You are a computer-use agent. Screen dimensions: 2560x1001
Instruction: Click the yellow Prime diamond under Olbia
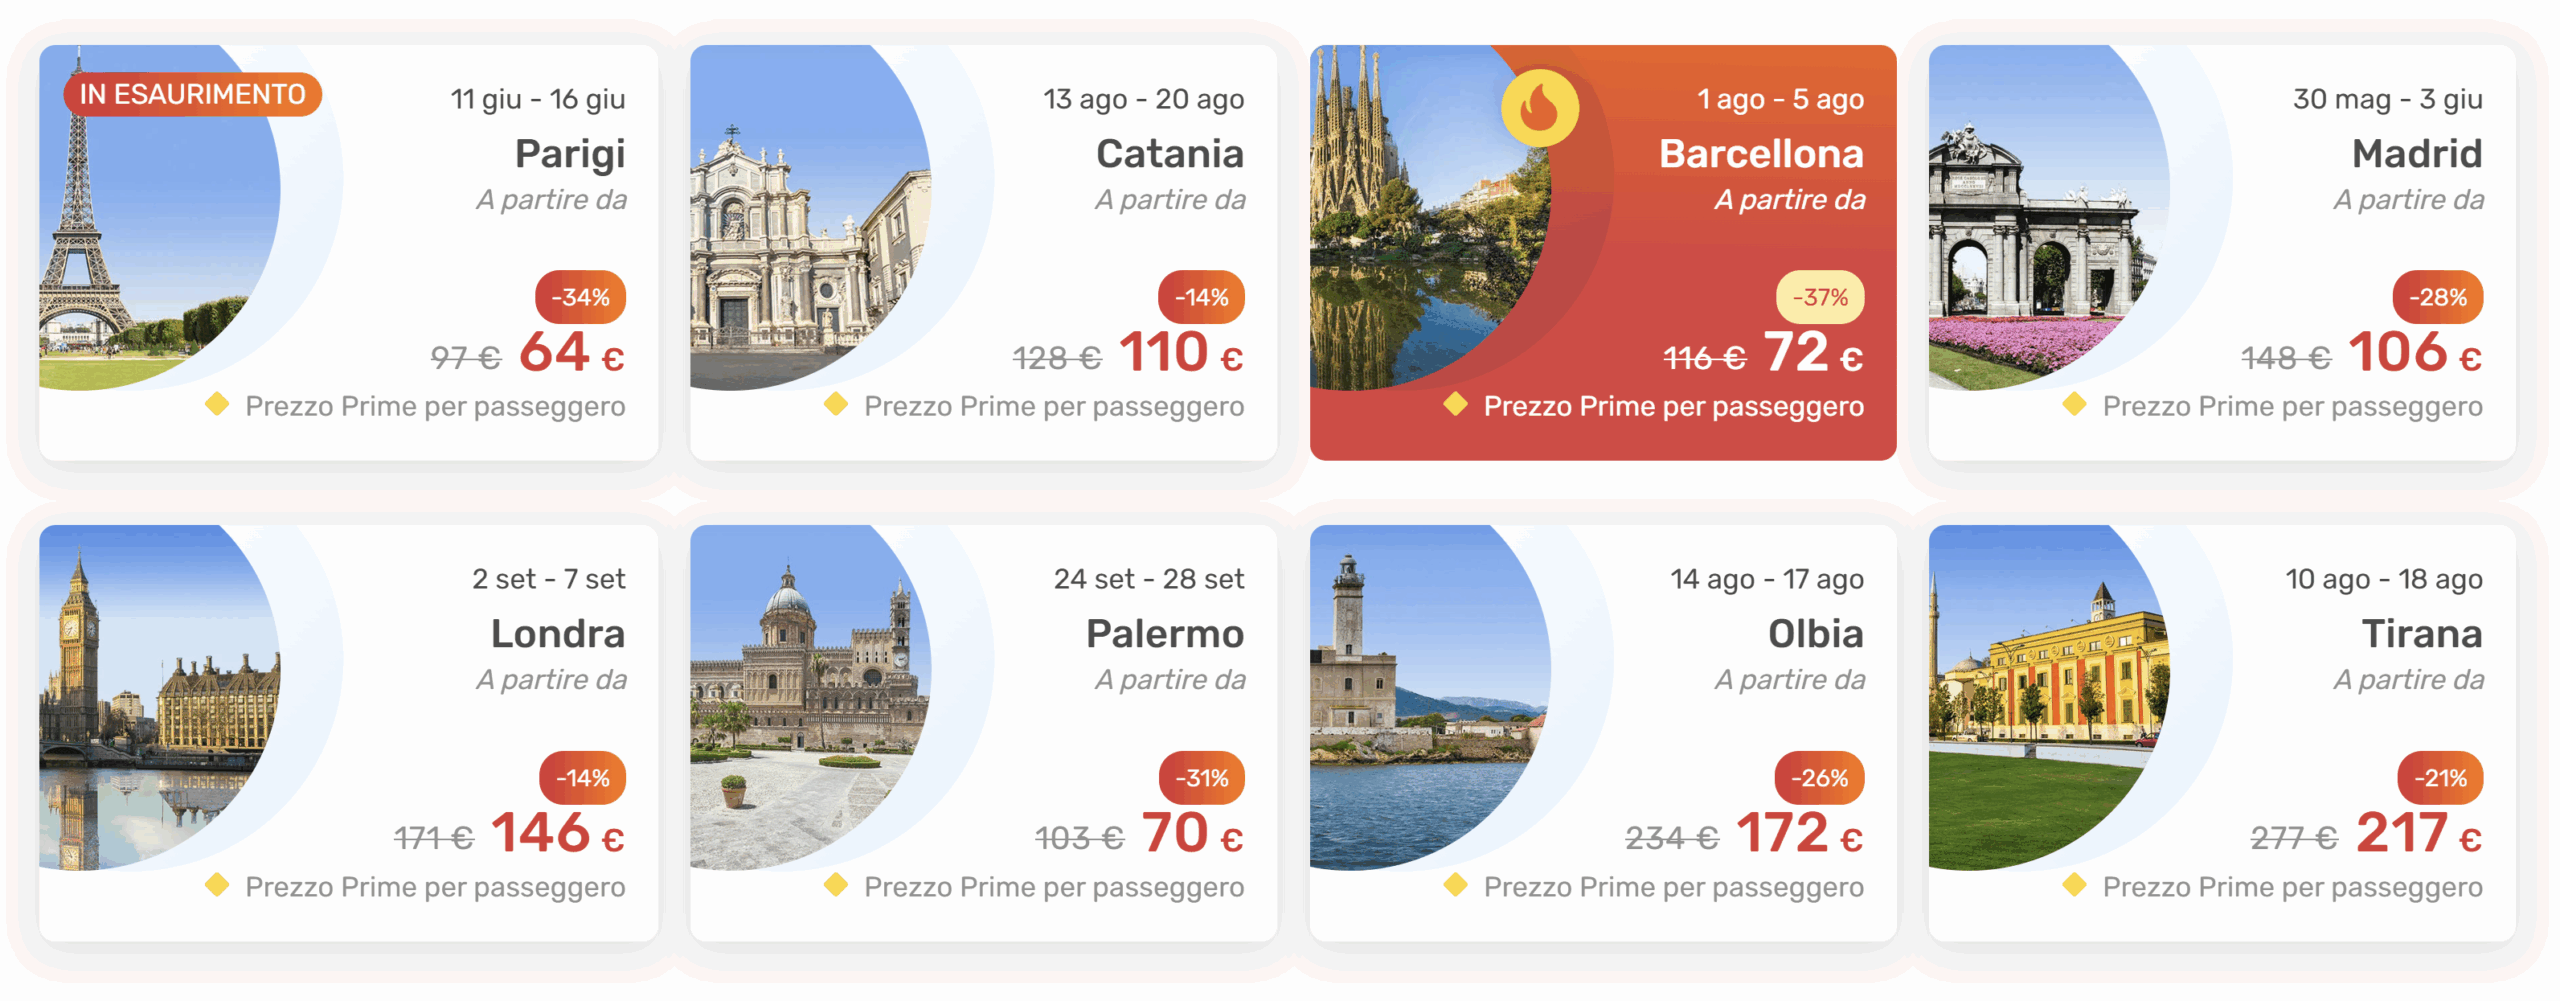pyautogui.click(x=1456, y=885)
